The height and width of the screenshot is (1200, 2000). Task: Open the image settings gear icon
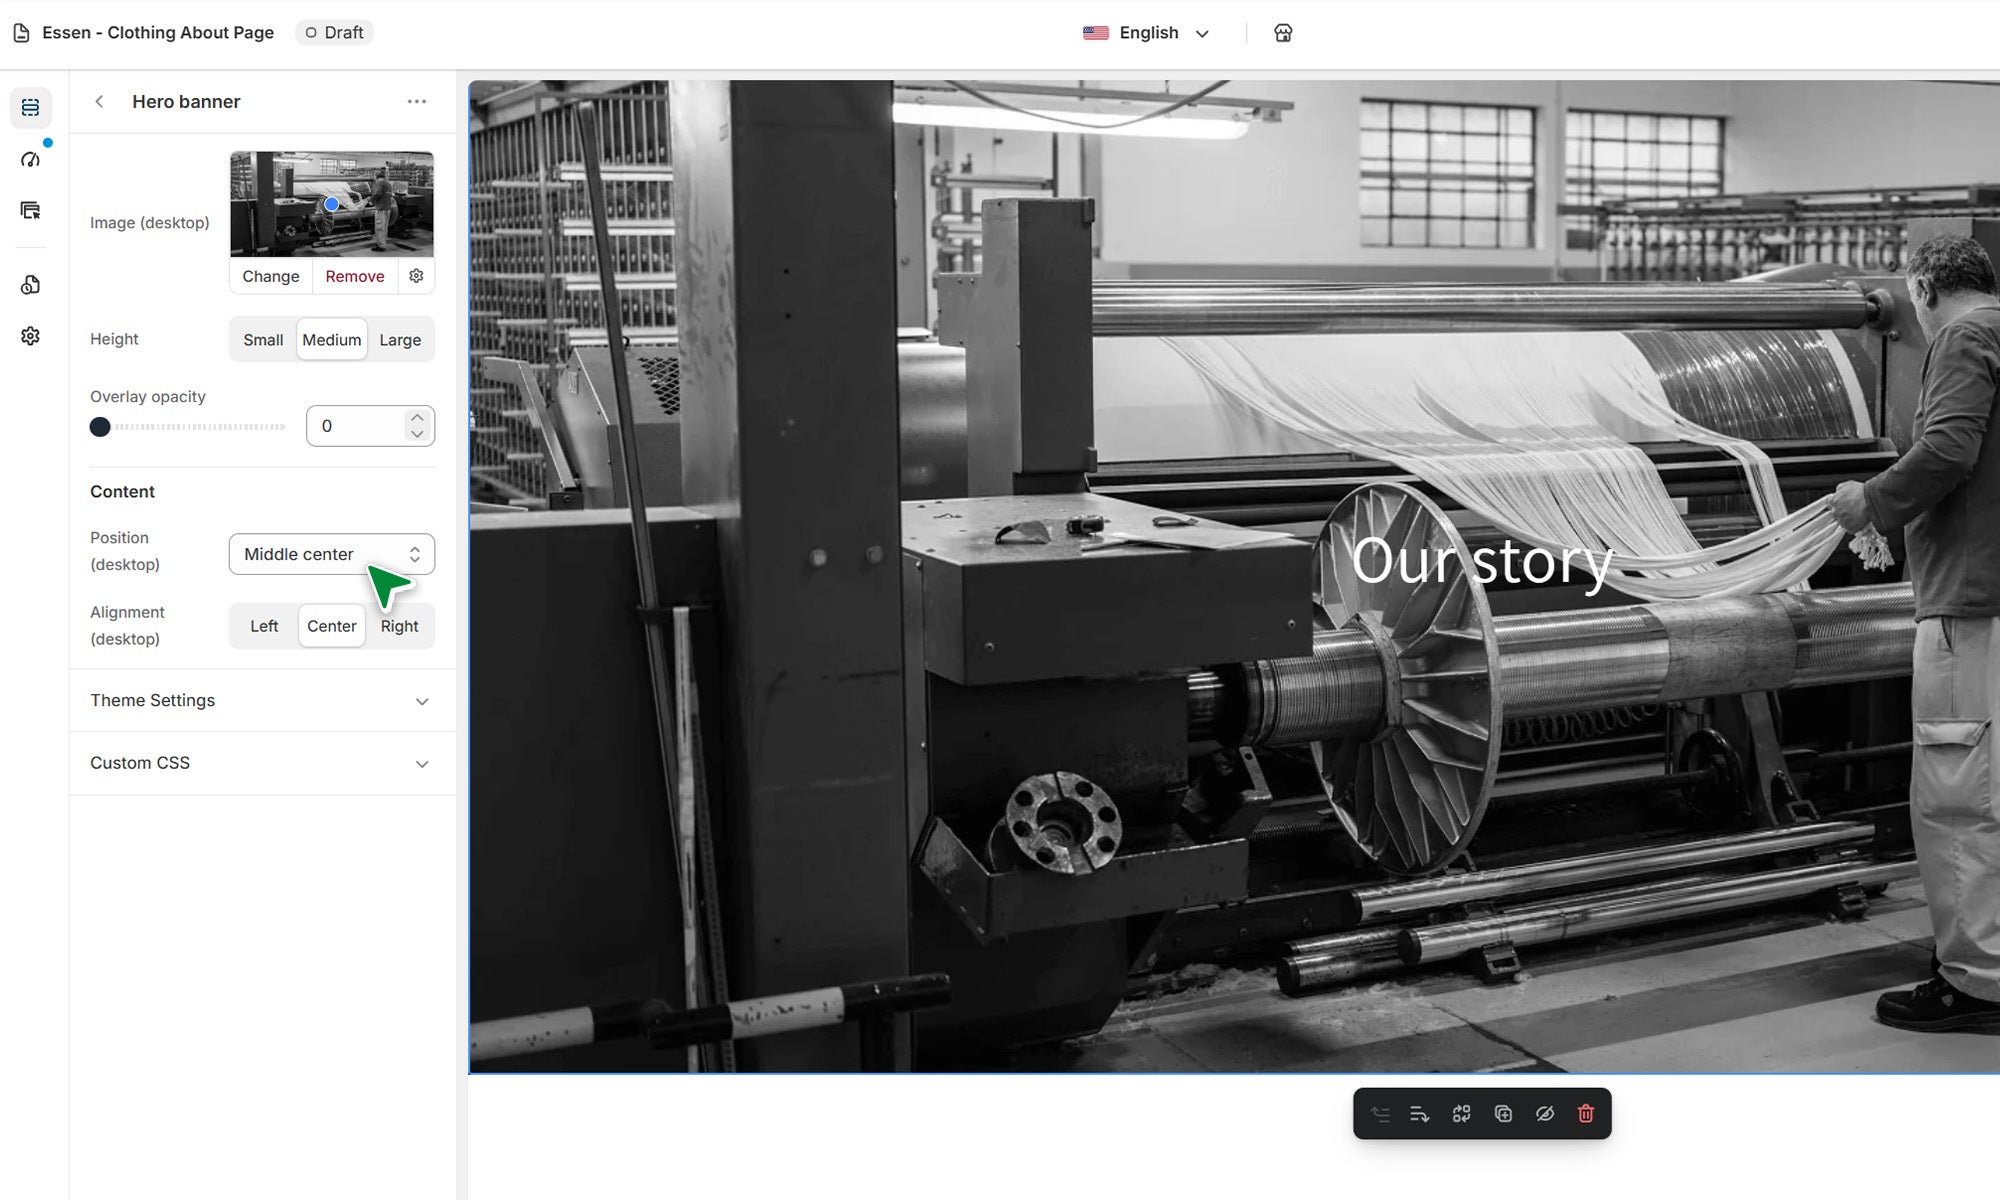pyautogui.click(x=416, y=276)
